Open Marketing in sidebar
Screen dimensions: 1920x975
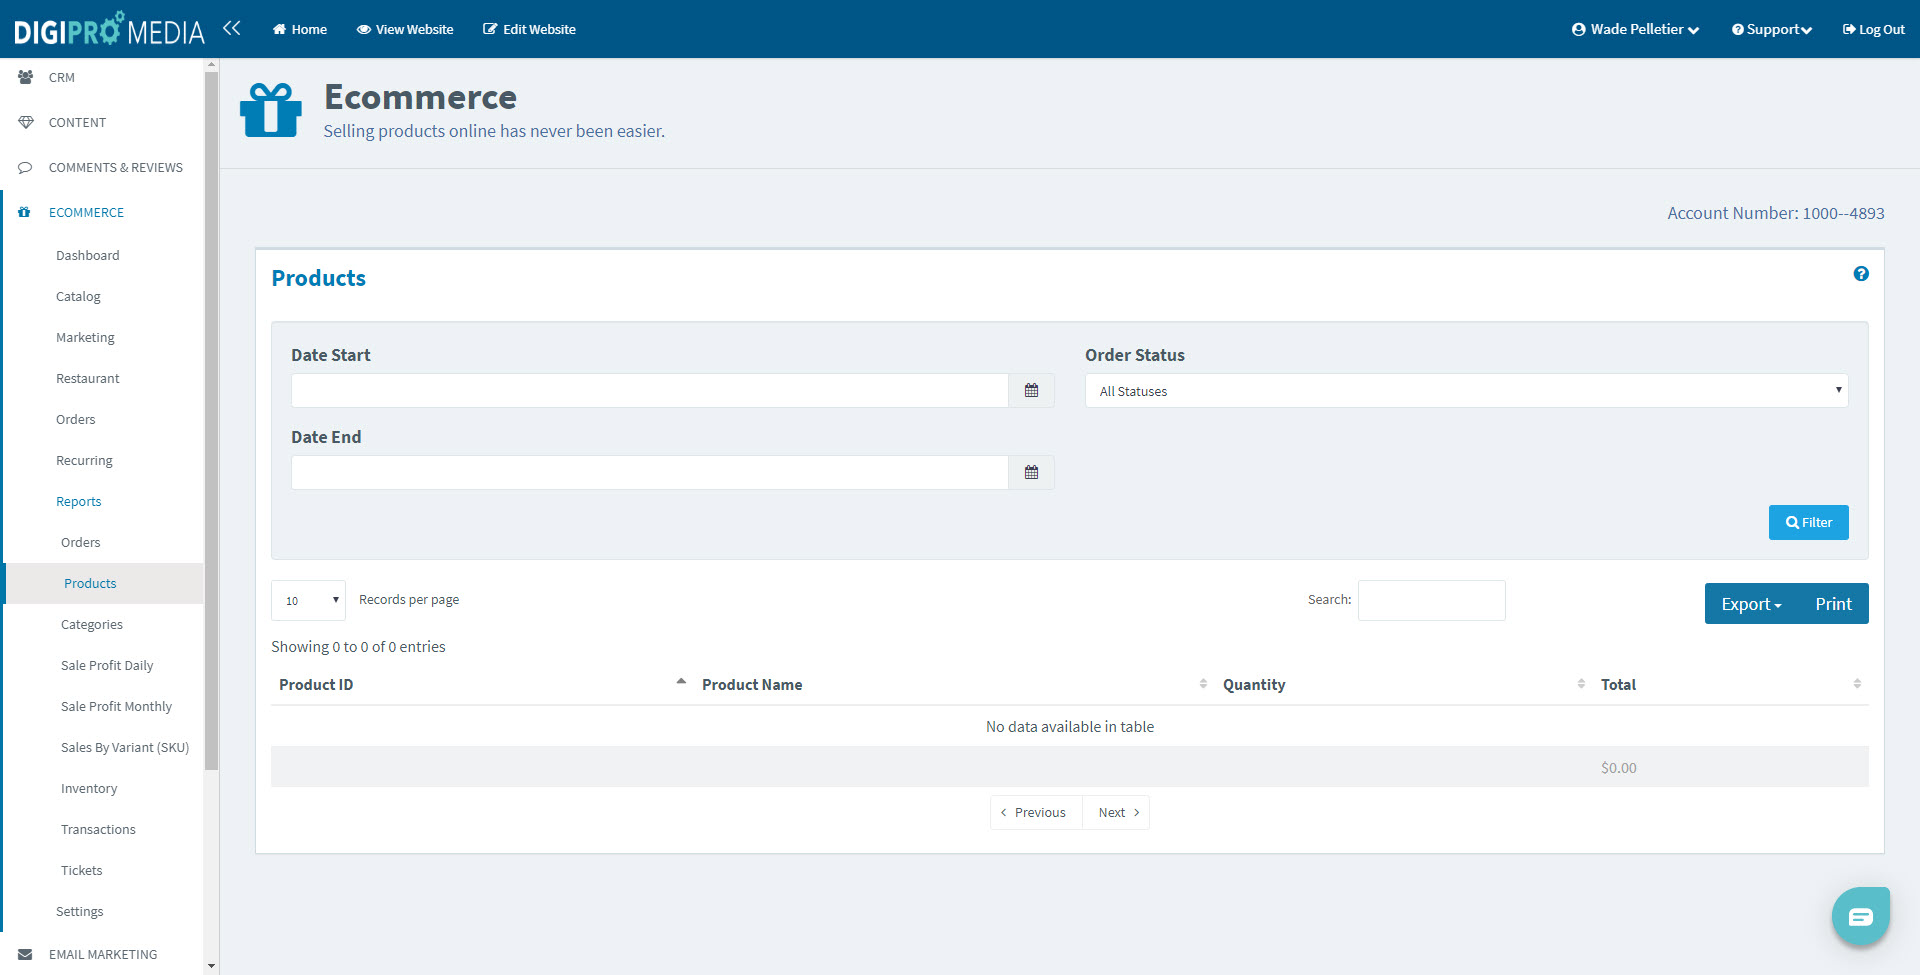pyautogui.click(x=85, y=338)
